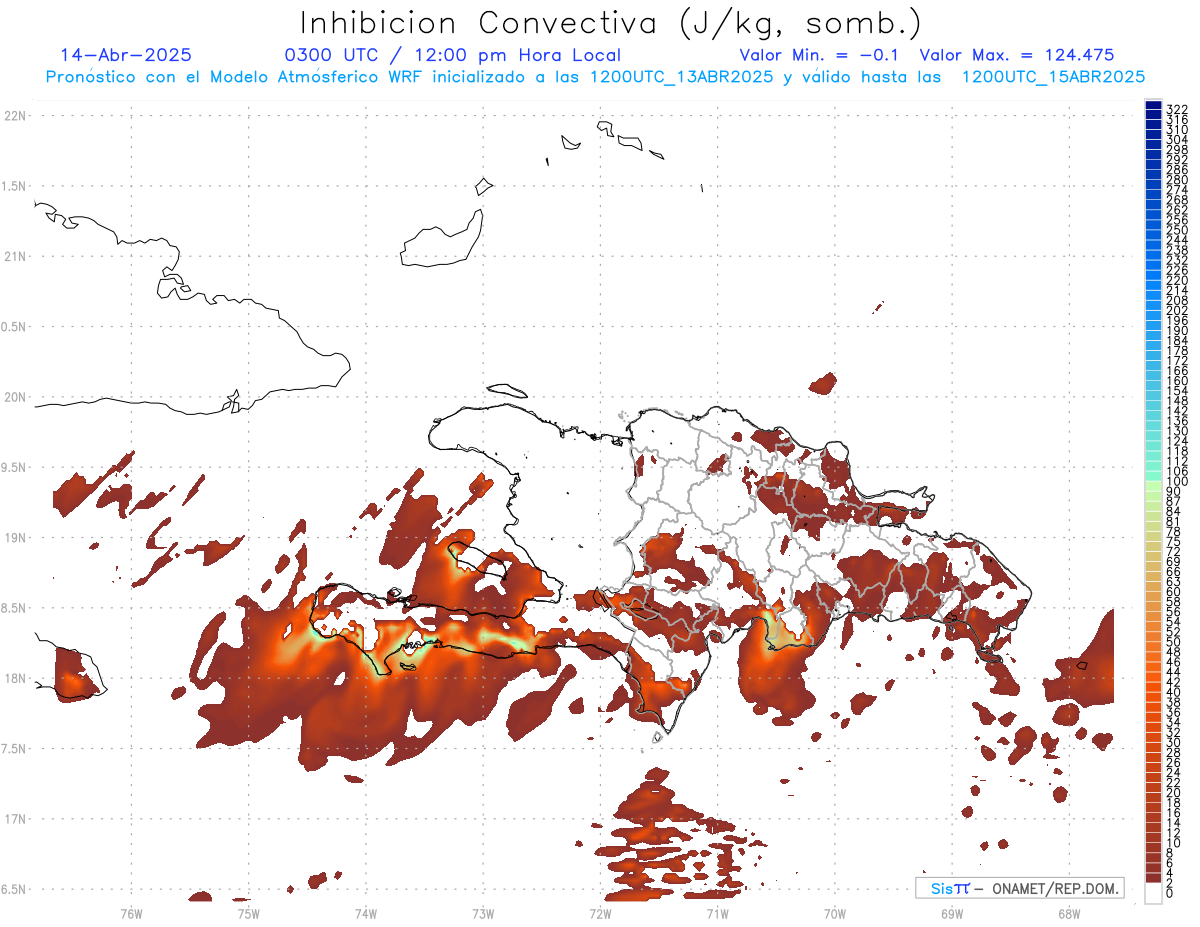This screenshot has width=1200, height=927.
Task: Click the time "0300 UTC / 12:00 pm Hora Local"
Action: click(x=453, y=56)
